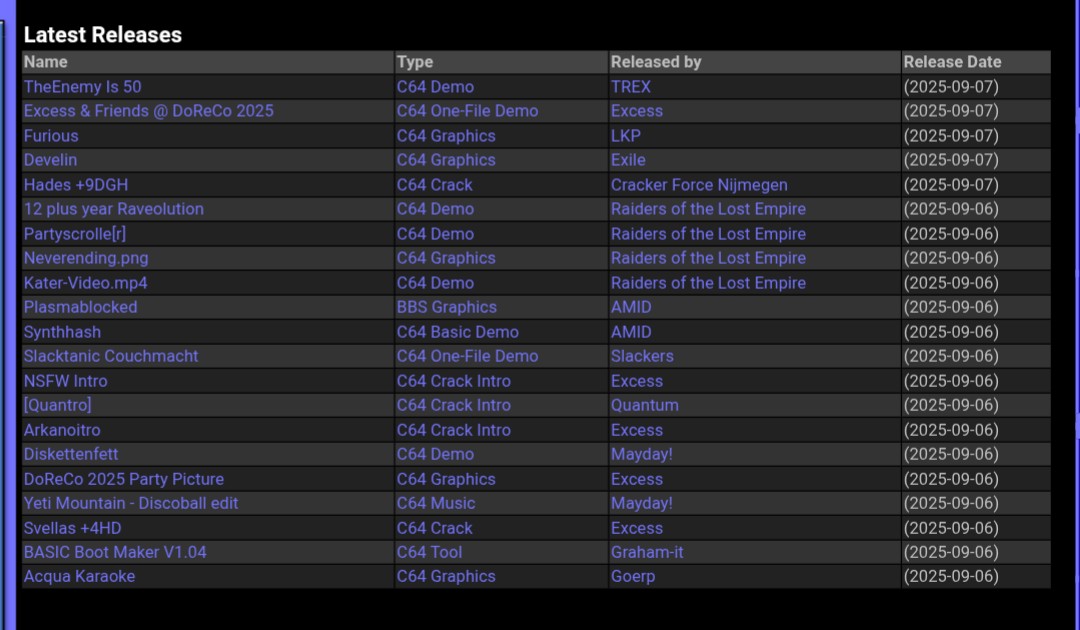
Task: Open Yeti Mountain - Discoball edit
Action: [131, 503]
